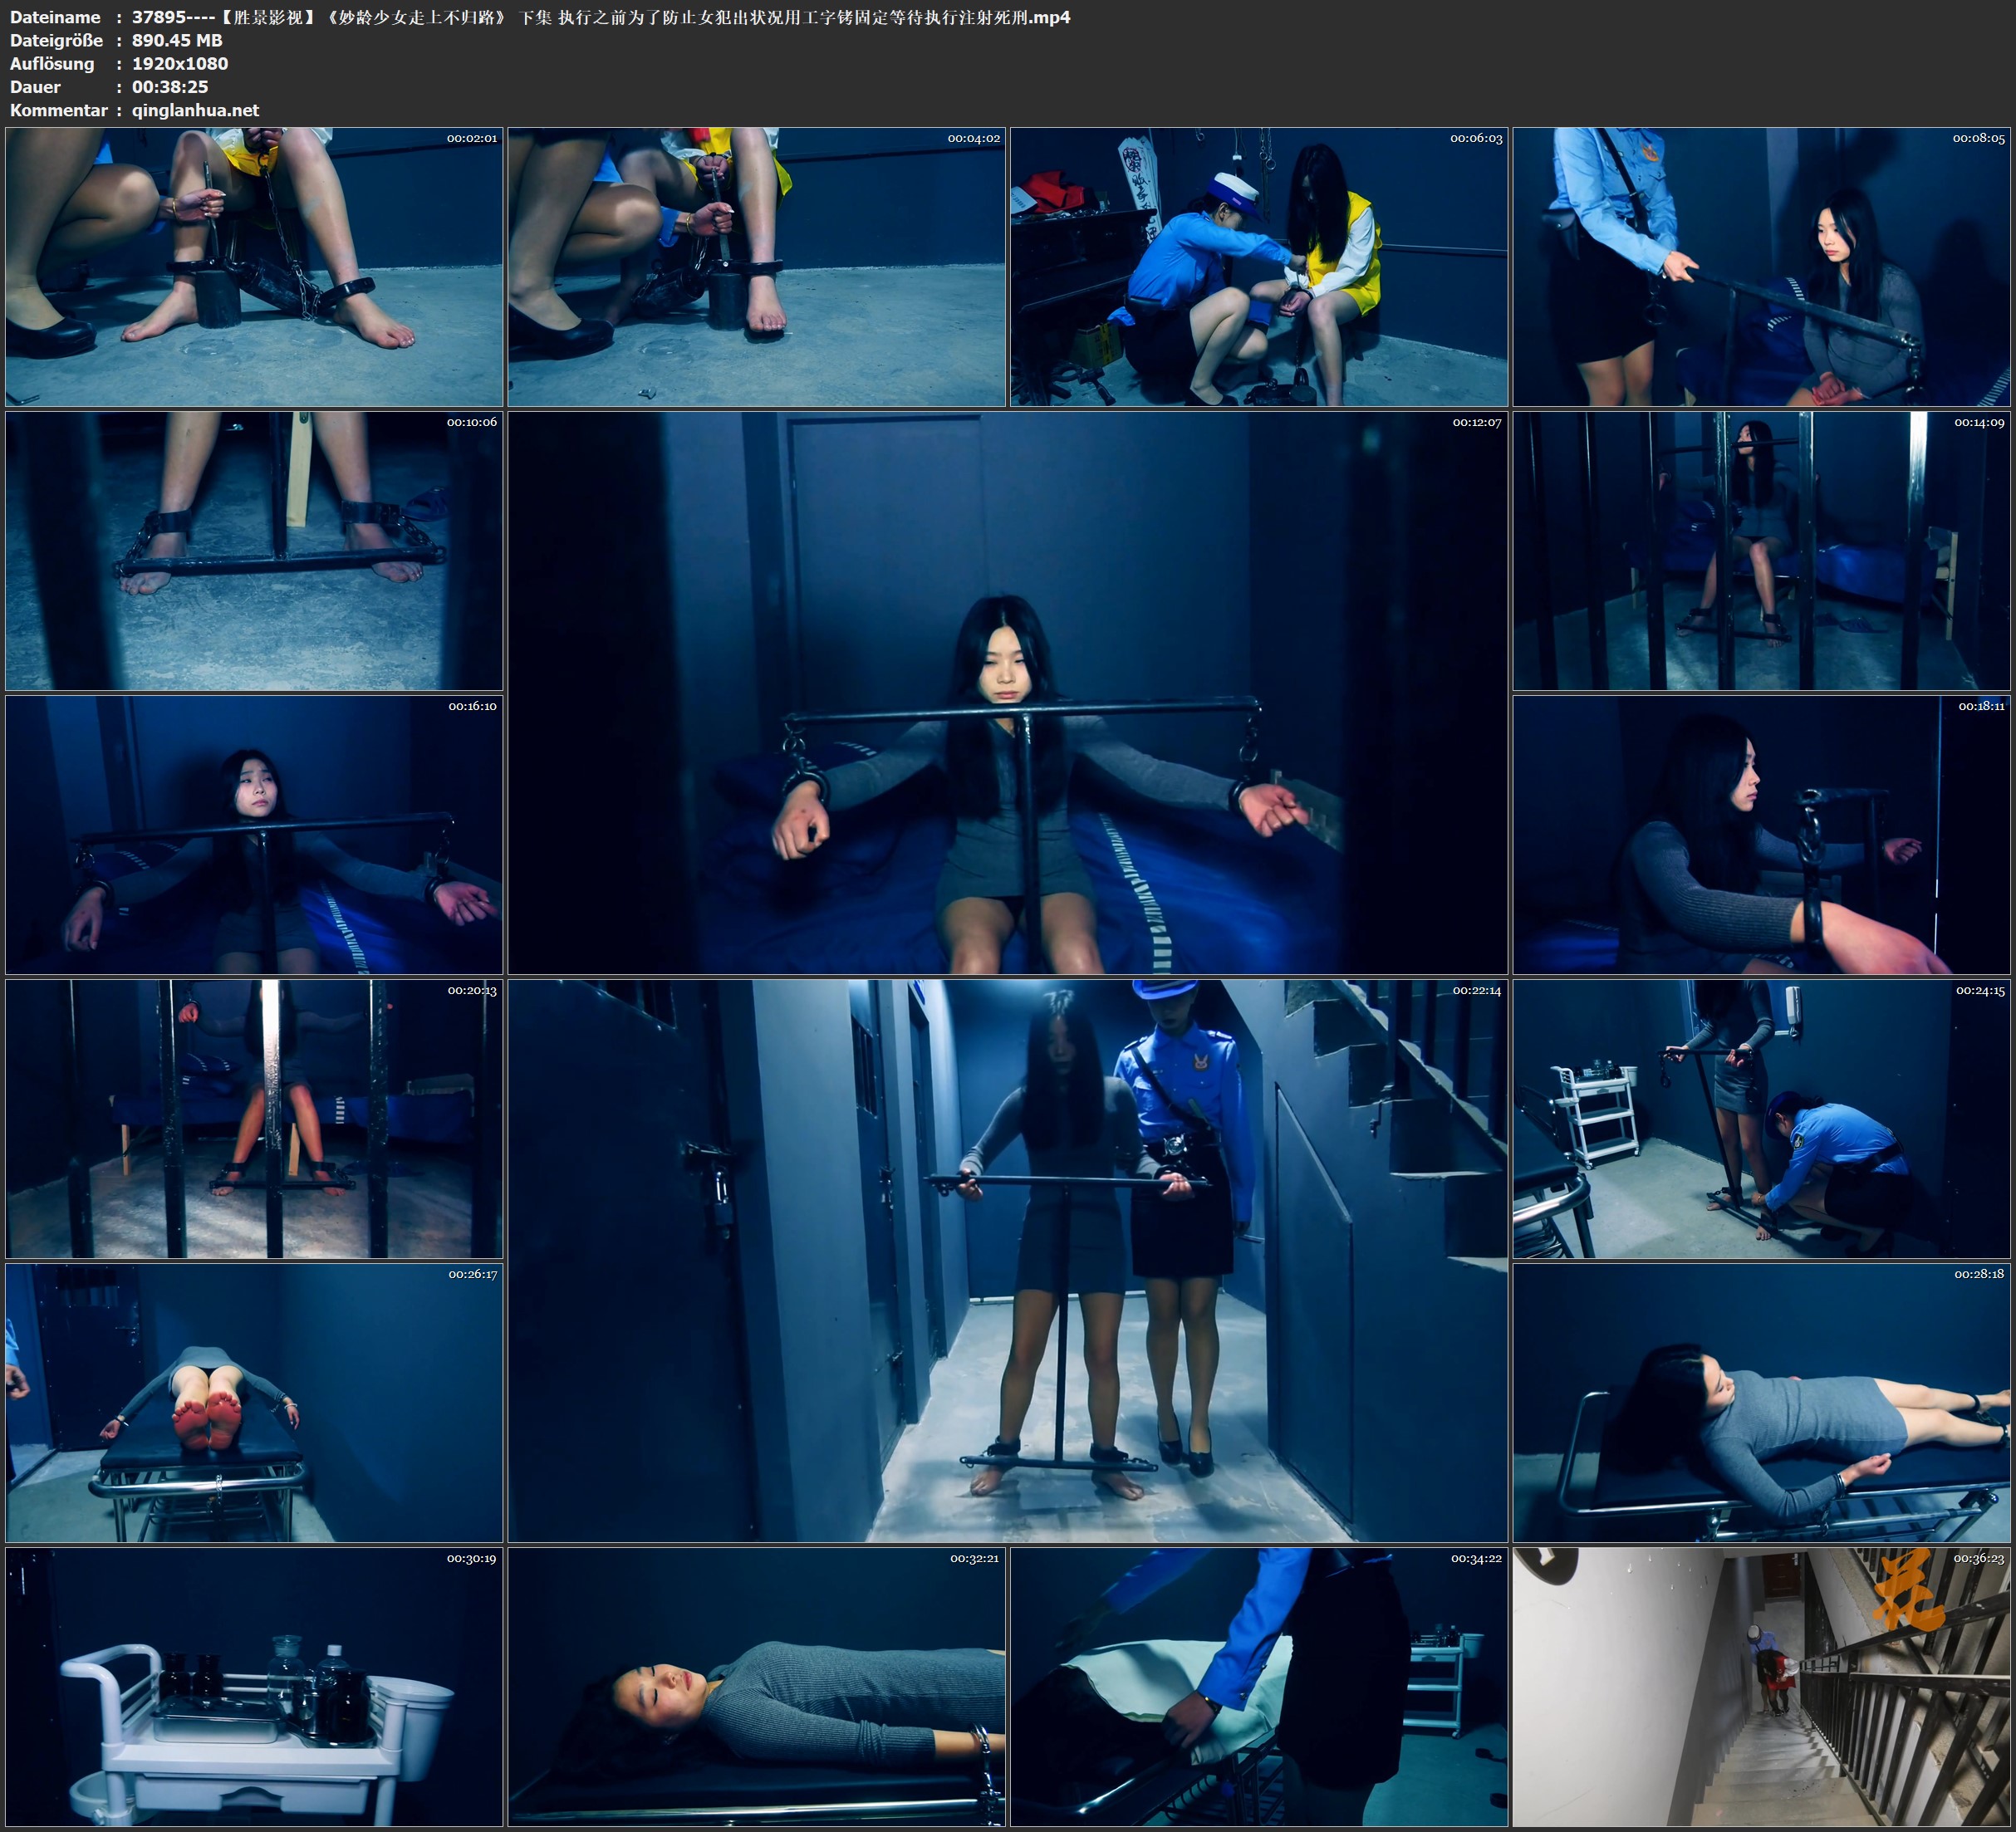Select the thumbnail stamped 00:04:02
Screen dimensions: 2016x1832
click(x=756, y=267)
